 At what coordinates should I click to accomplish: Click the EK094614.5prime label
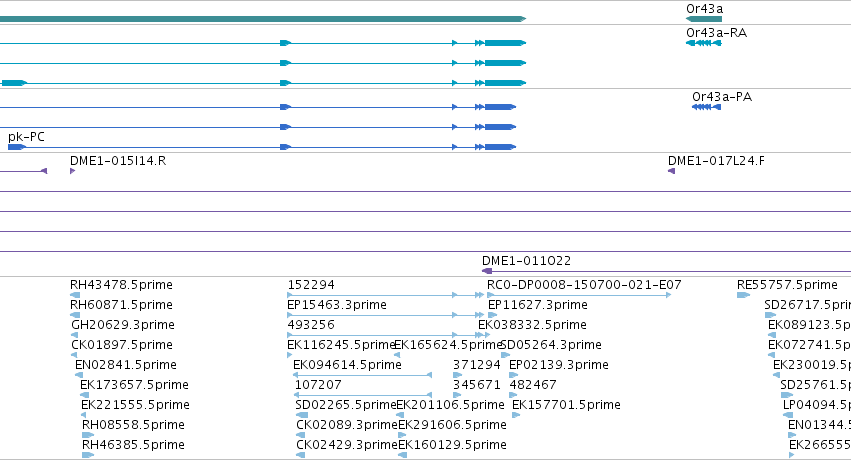click(347, 365)
